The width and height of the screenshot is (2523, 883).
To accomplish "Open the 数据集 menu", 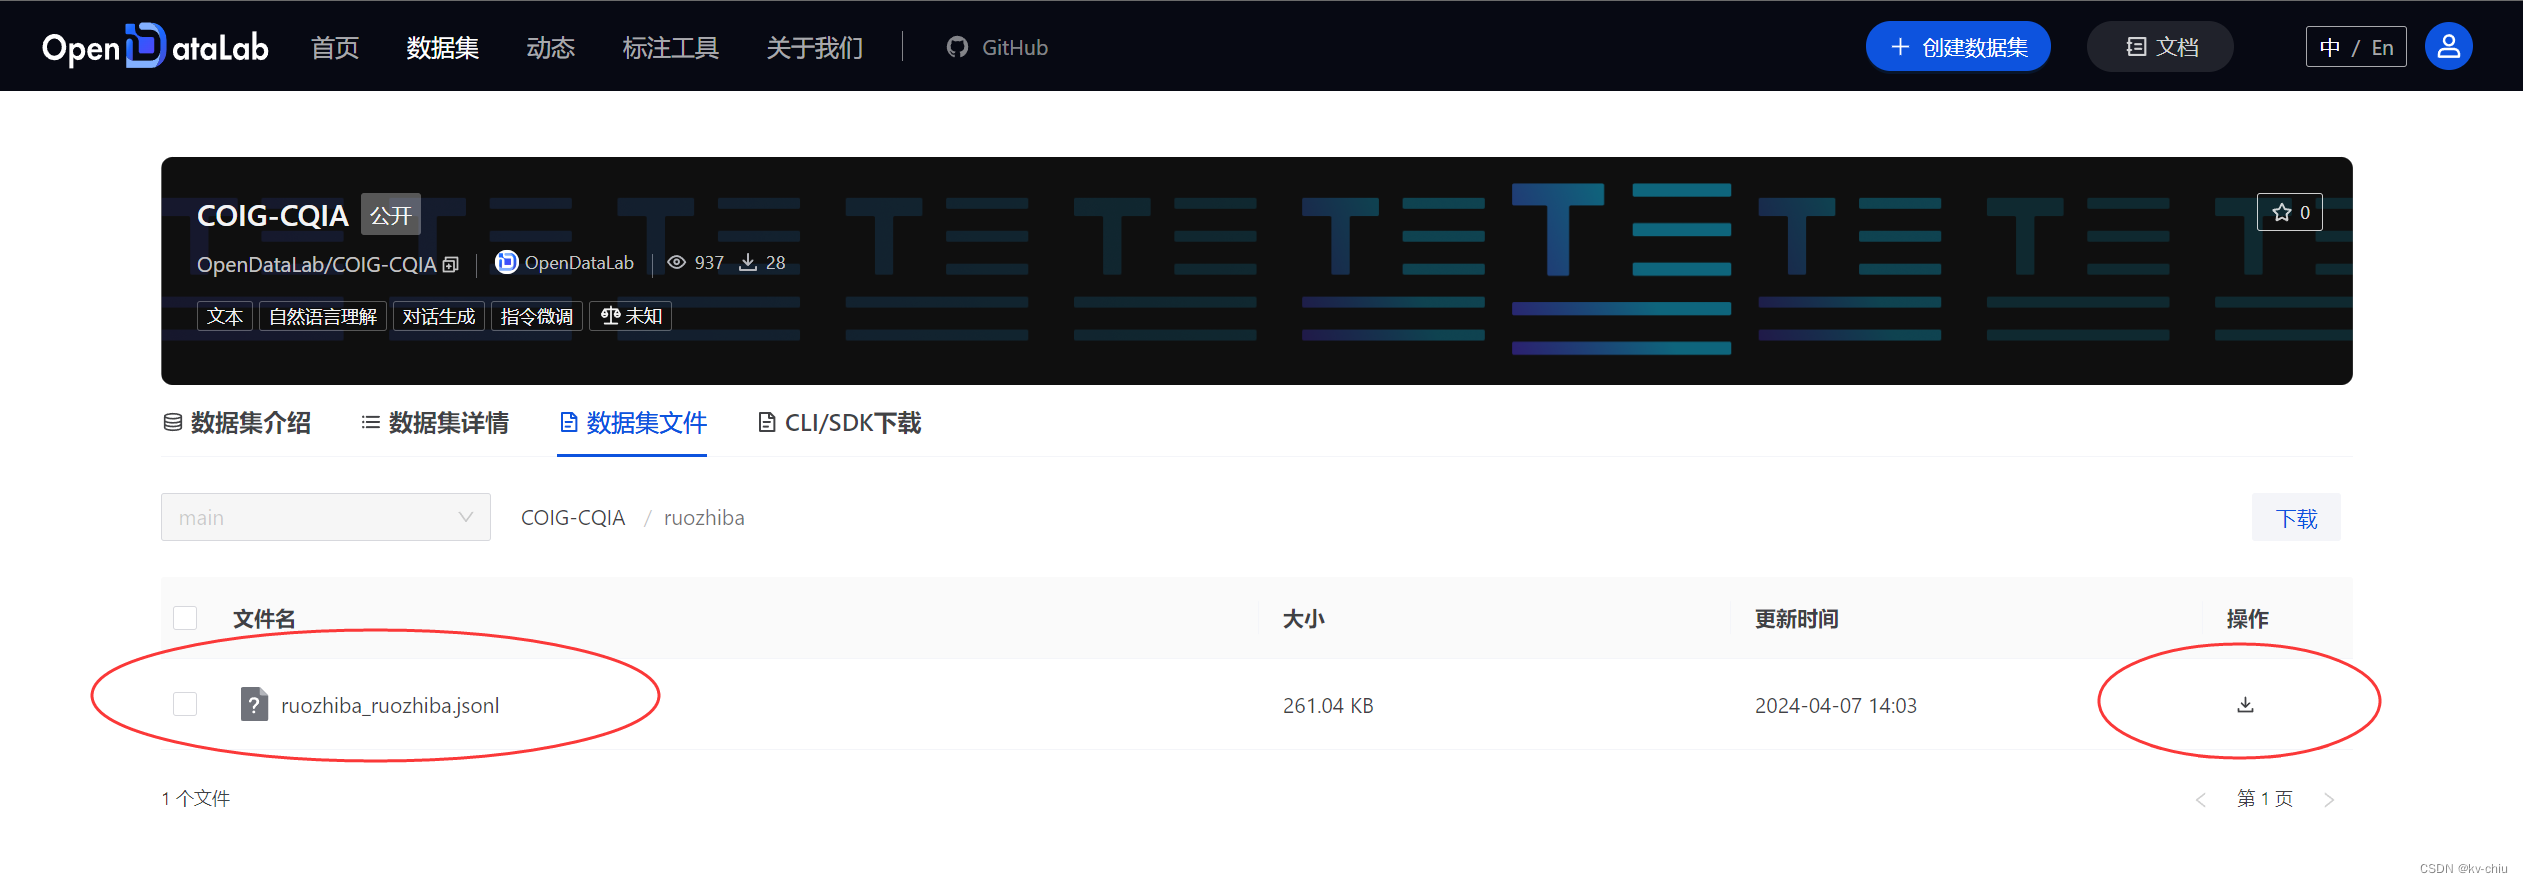I will pyautogui.click(x=442, y=47).
